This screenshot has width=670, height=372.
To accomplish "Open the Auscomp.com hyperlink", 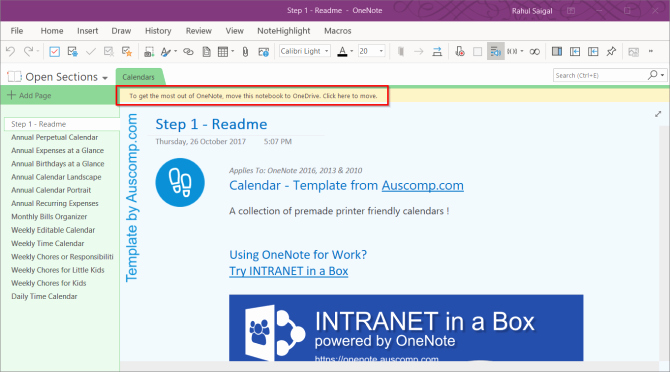I will pyautogui.click(x=423, y=185).
